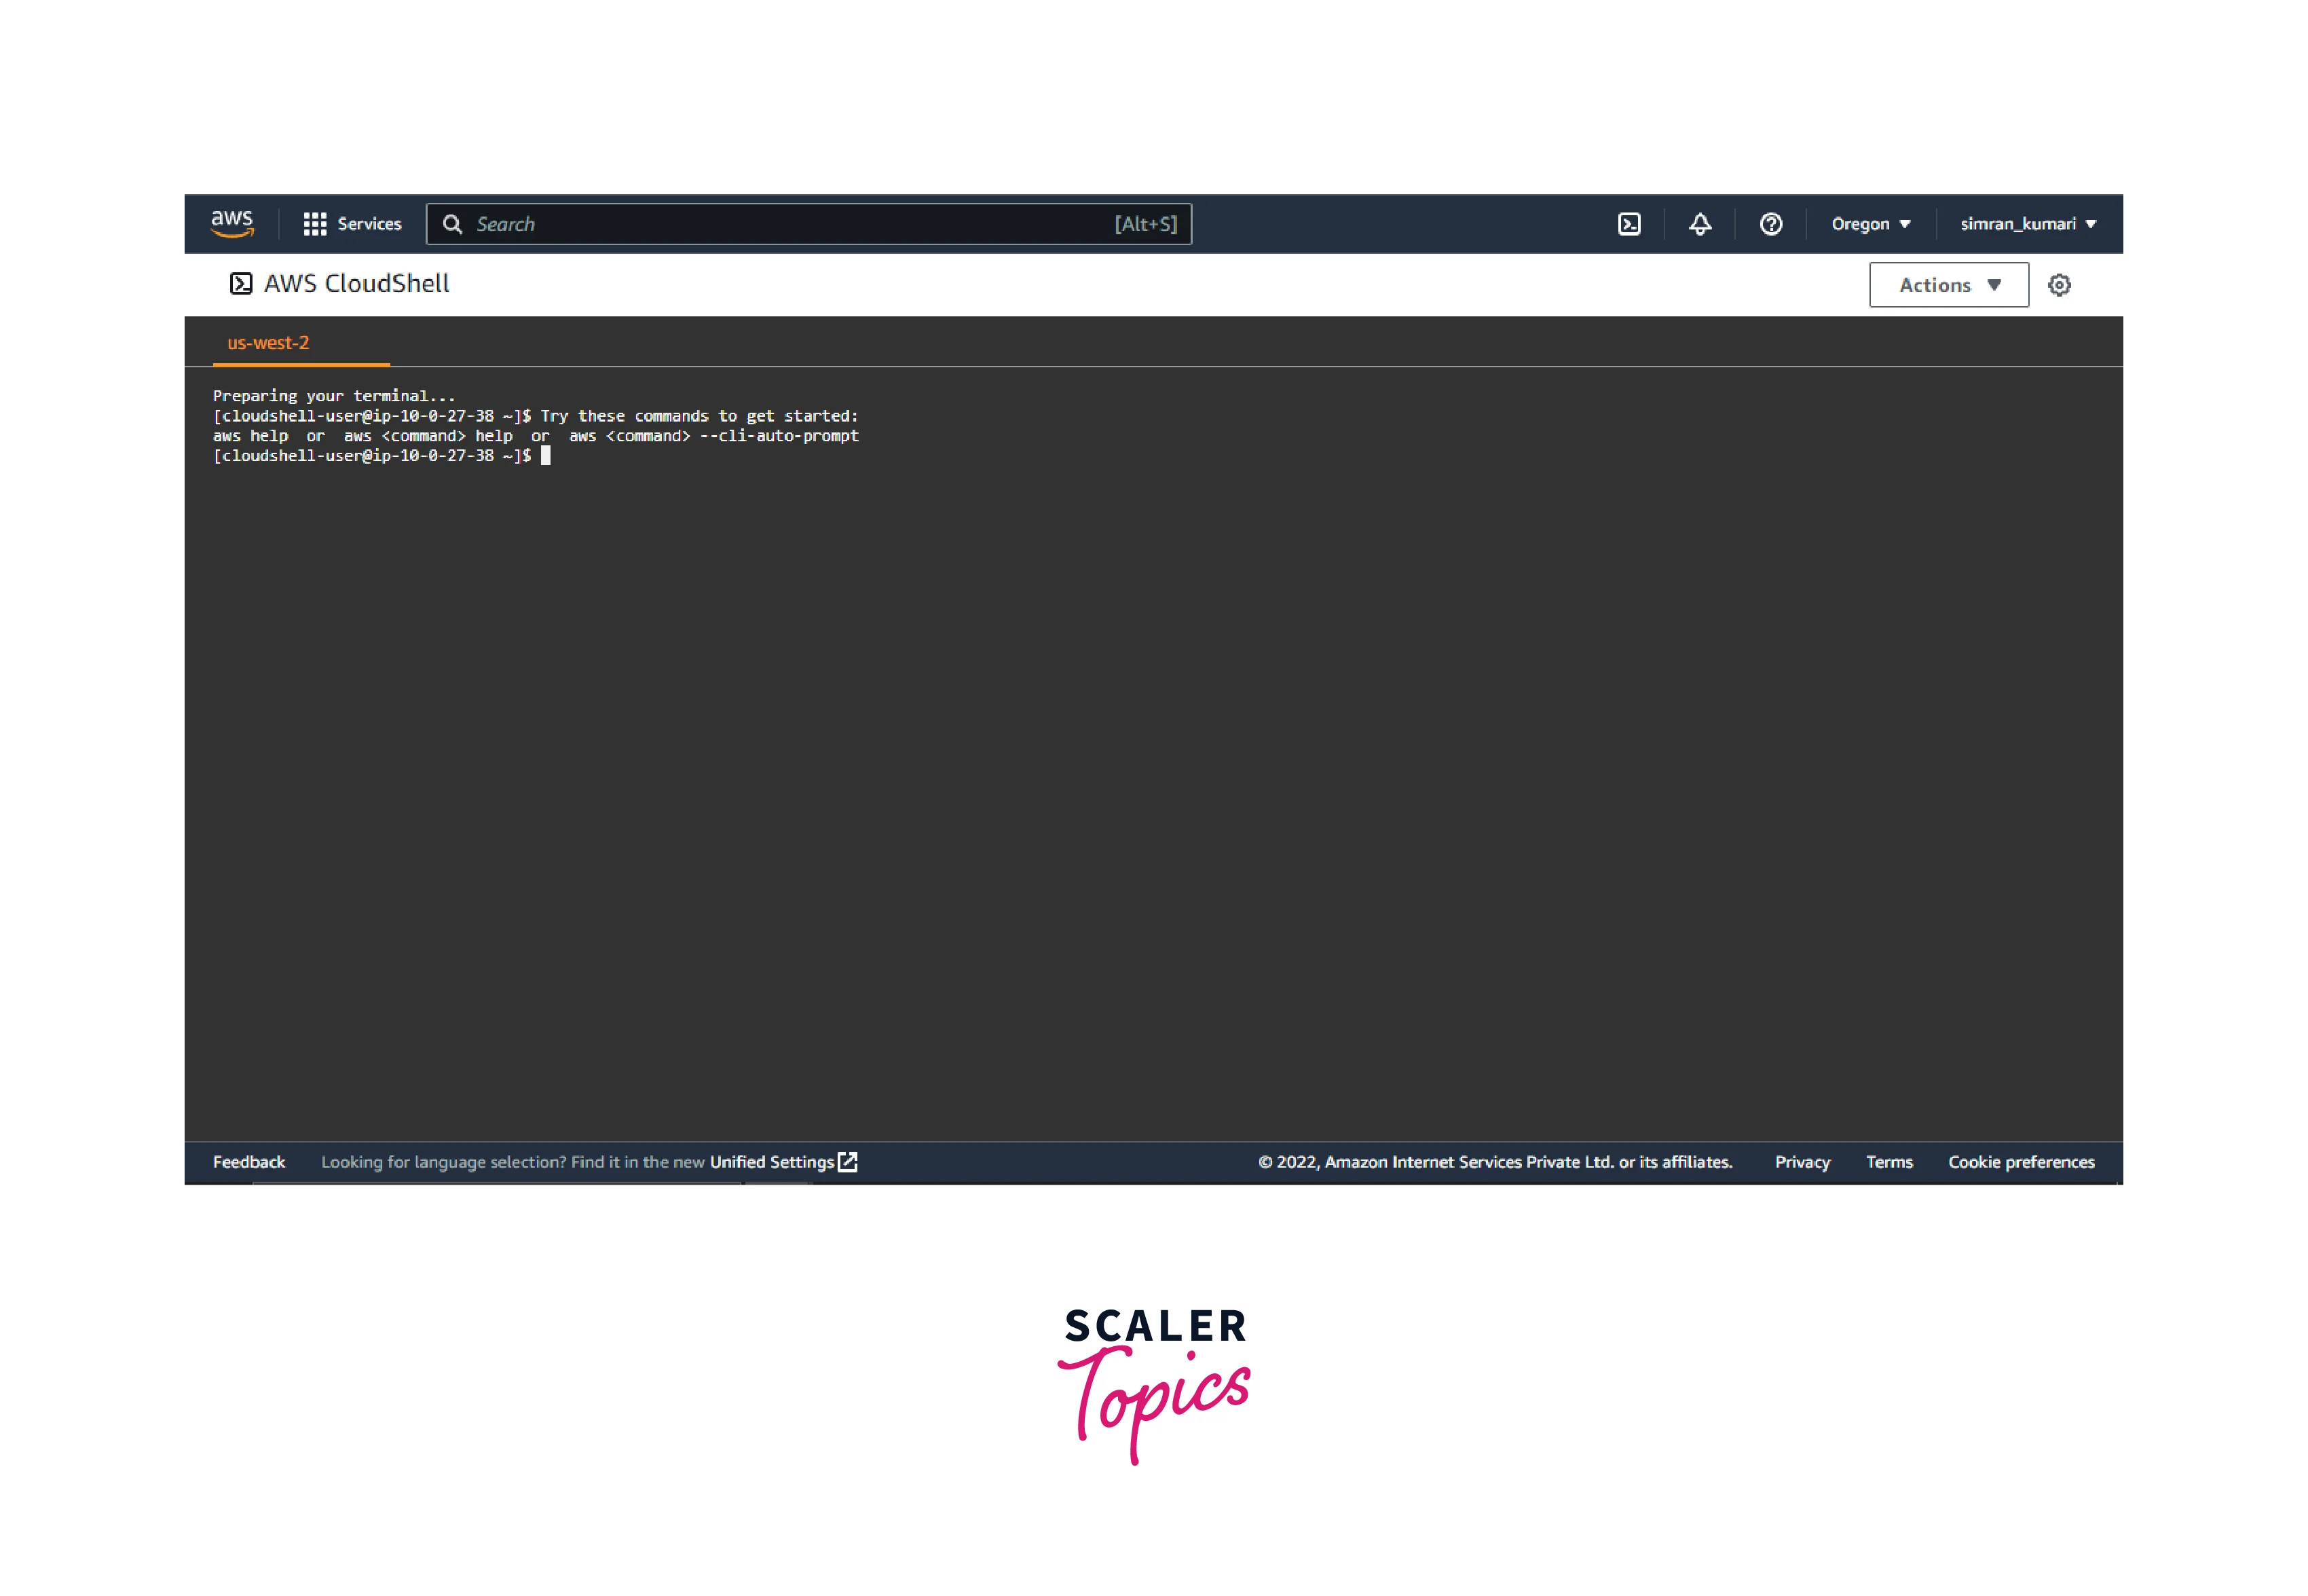Expand the Oregon region dropdown

1870,224
